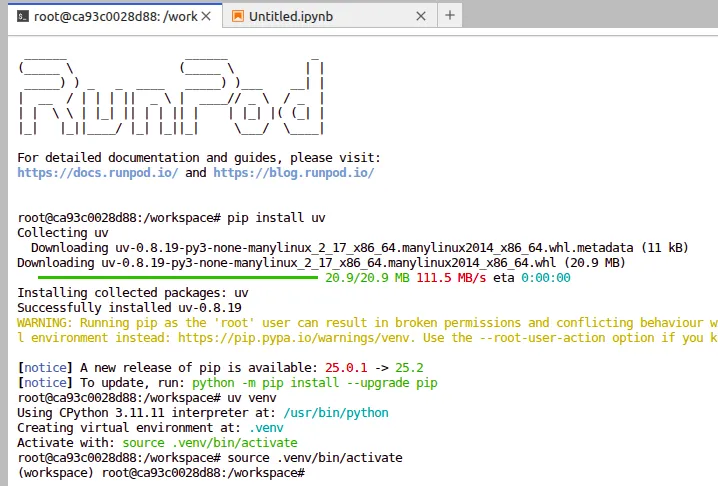Follow the blog.runpod.io link

click(293, 172)
